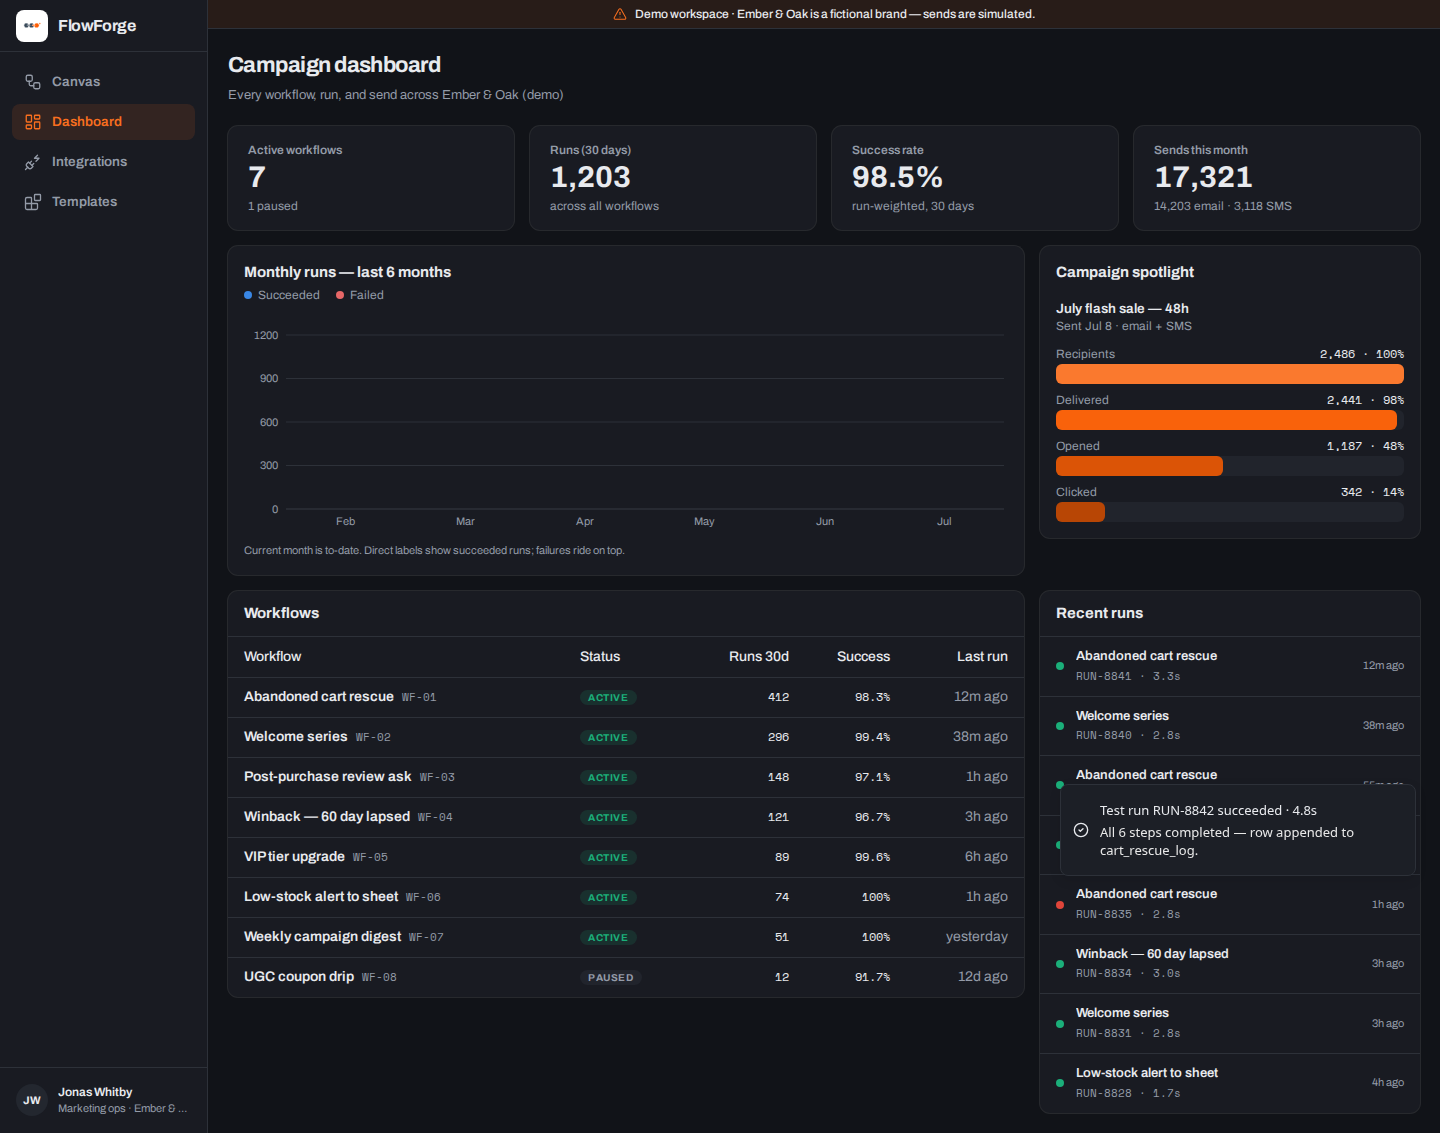Open Welcome series workflow row
1440x1133 pixels.
click(626, 737)
